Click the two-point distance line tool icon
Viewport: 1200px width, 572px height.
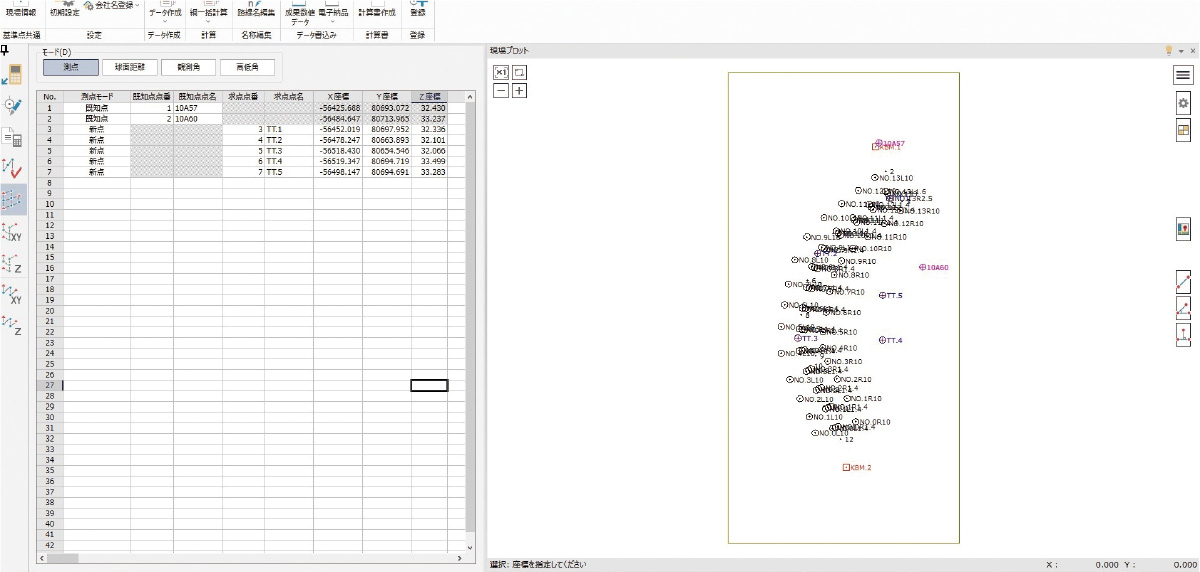tap(1182, 283)
